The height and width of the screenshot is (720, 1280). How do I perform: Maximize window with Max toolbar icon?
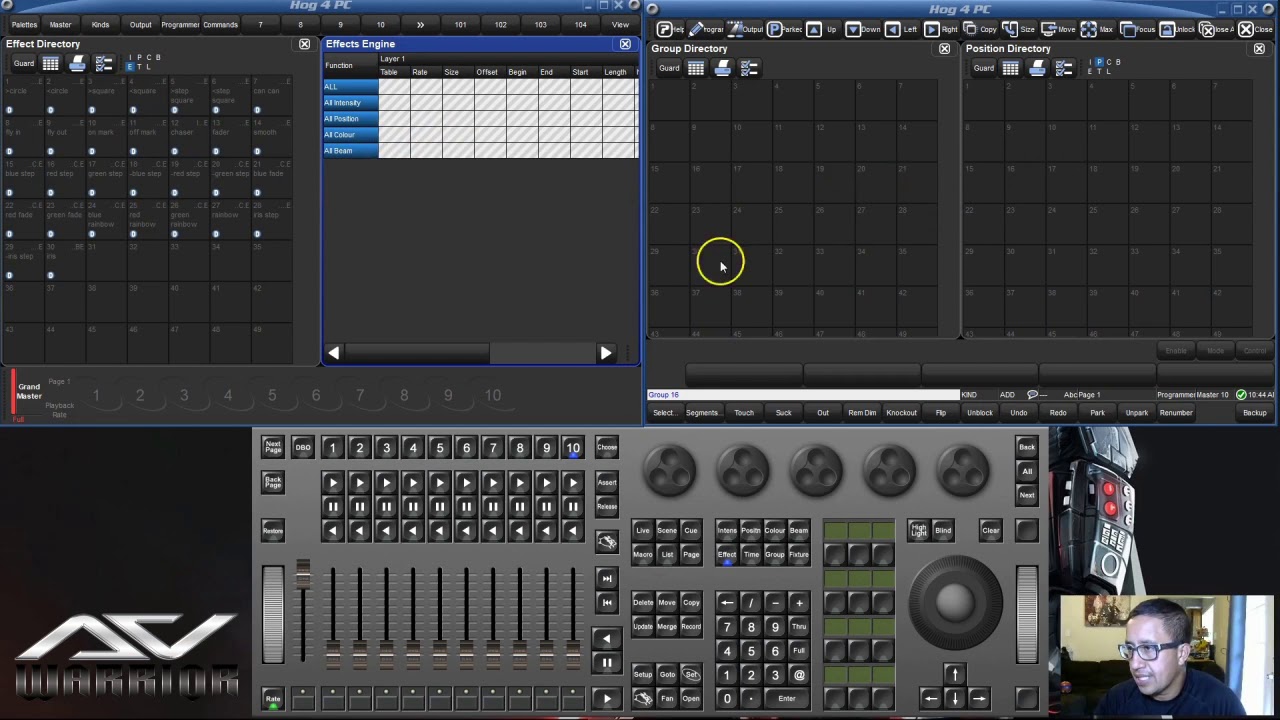click(1097, 29)
